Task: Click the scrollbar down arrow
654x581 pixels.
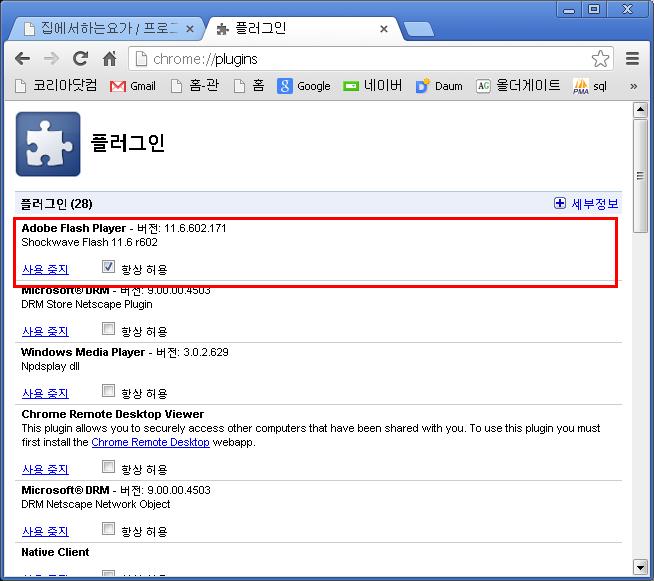Action: point(640,567)
